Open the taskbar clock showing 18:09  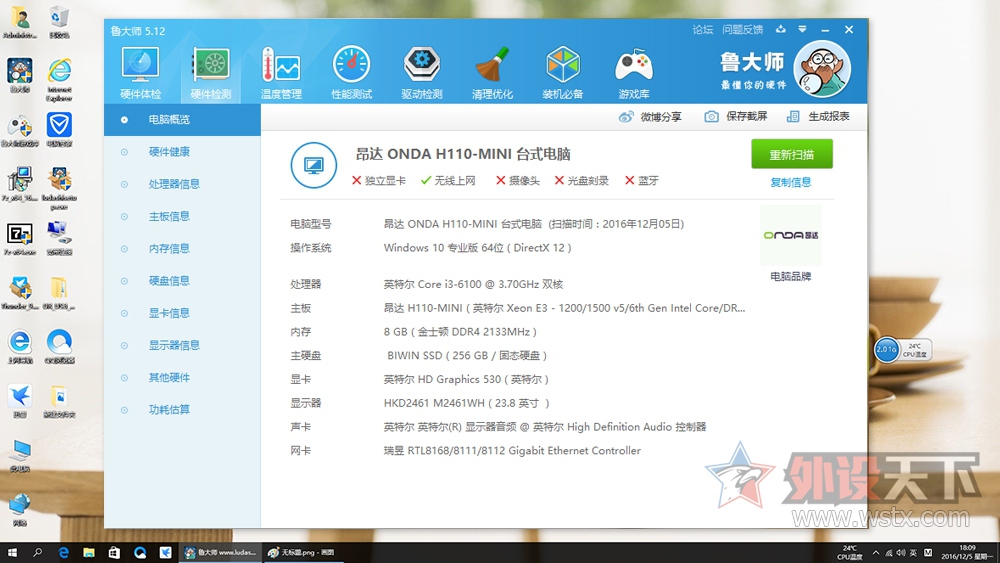[967, 552]
